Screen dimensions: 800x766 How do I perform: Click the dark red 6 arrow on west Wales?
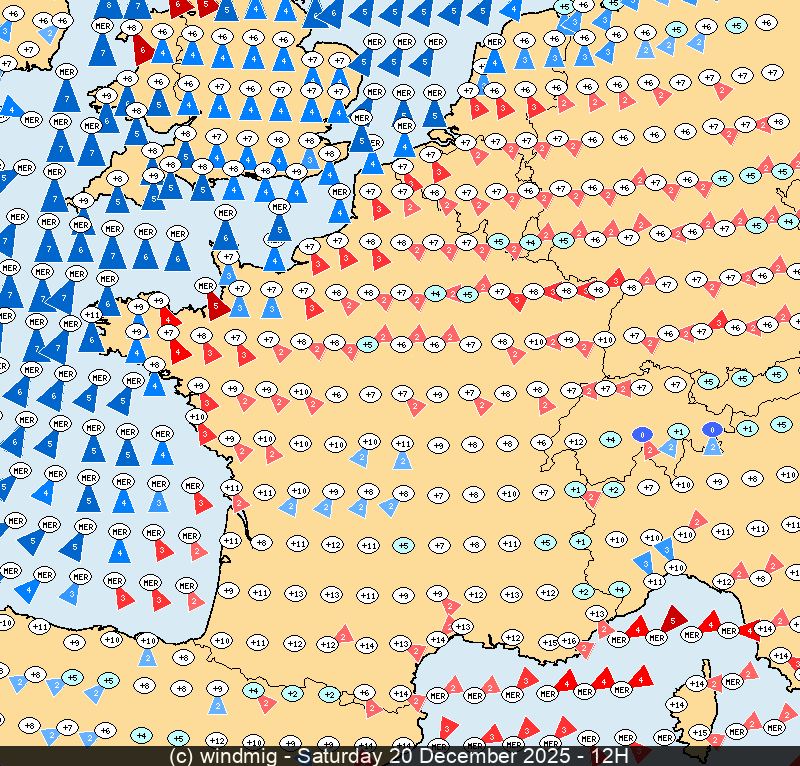pos(141,48)
